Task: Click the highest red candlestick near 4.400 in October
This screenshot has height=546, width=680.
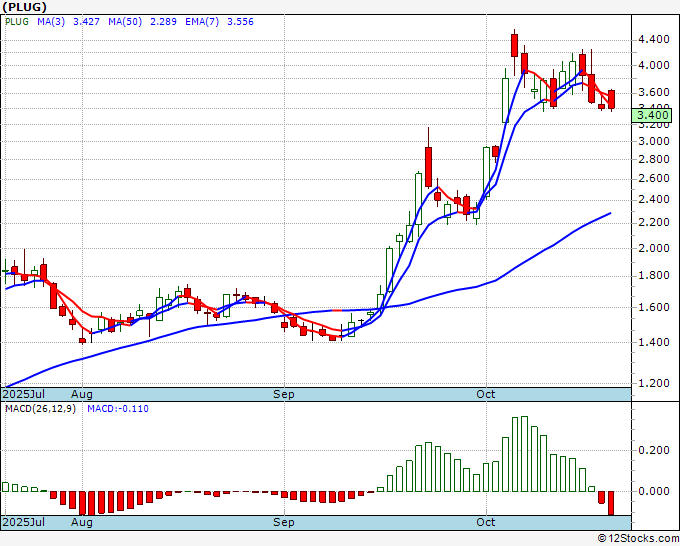Action: (514, 46)
